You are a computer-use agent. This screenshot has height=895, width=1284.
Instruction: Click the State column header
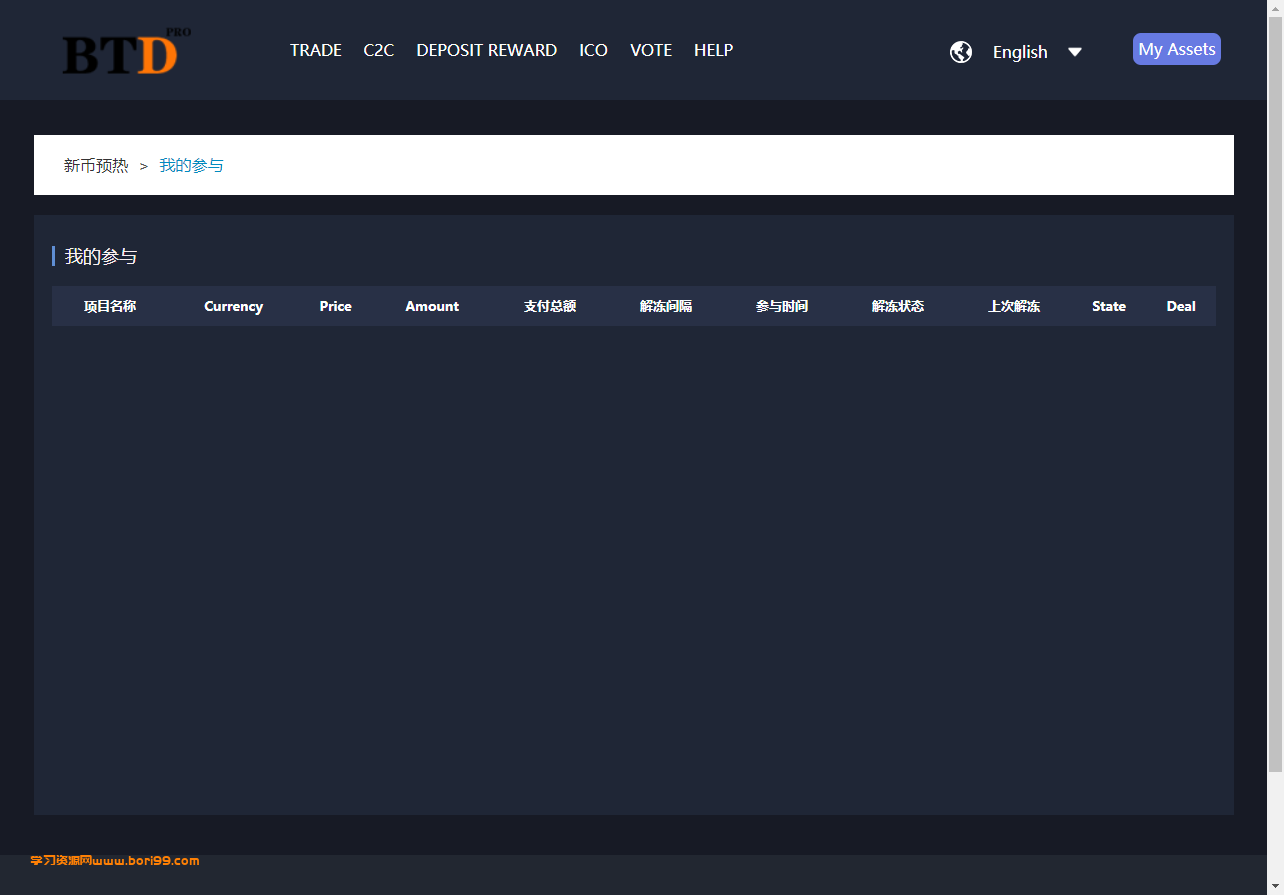(x=1109, y=306)
